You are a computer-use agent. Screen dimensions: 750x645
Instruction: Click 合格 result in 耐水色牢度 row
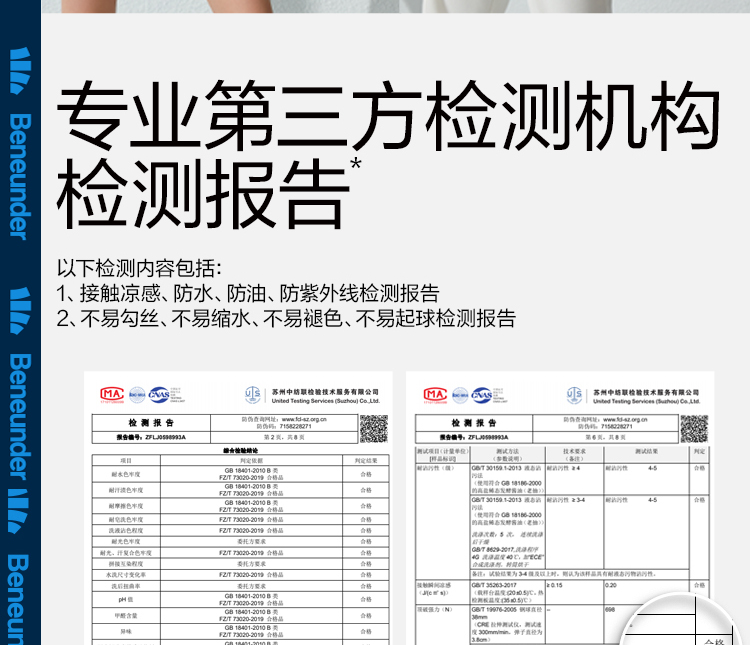point(366,474)
